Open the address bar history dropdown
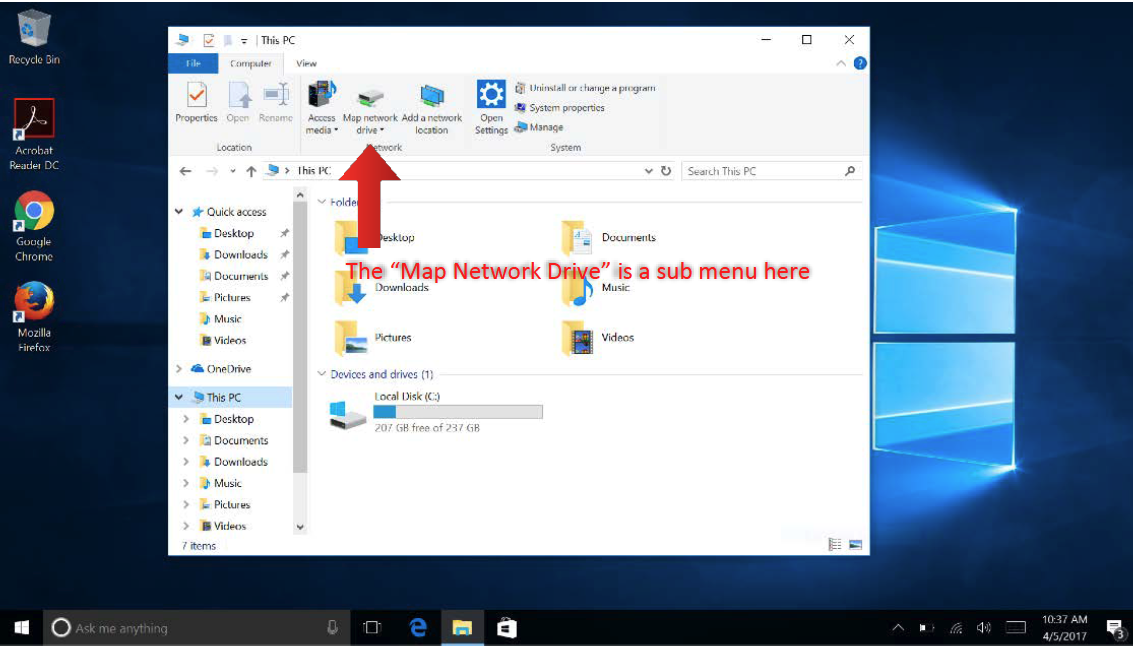The height and width of the screenshot is (646, 1133). [648, 171]
